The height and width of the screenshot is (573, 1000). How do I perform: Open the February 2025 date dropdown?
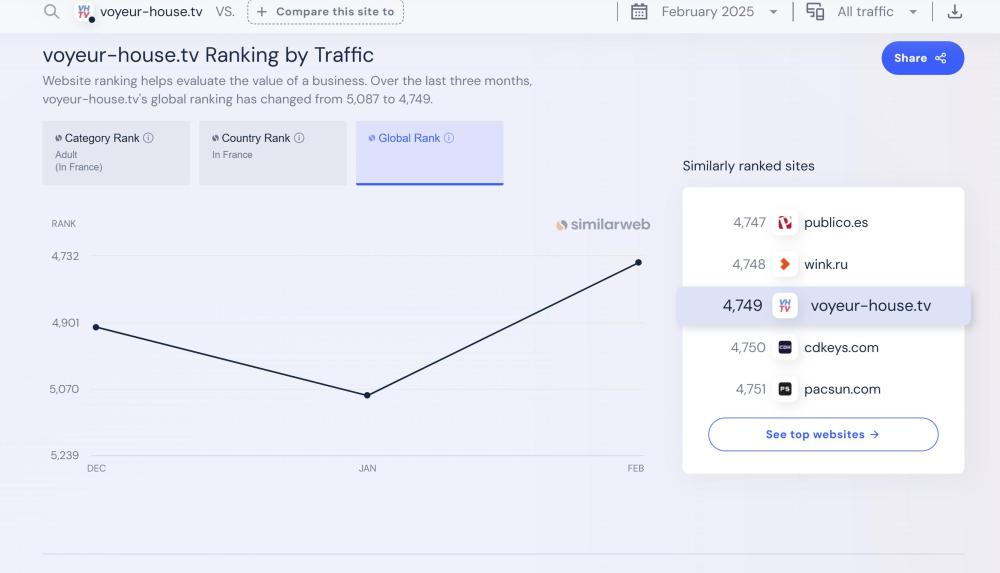pos(718,12)
